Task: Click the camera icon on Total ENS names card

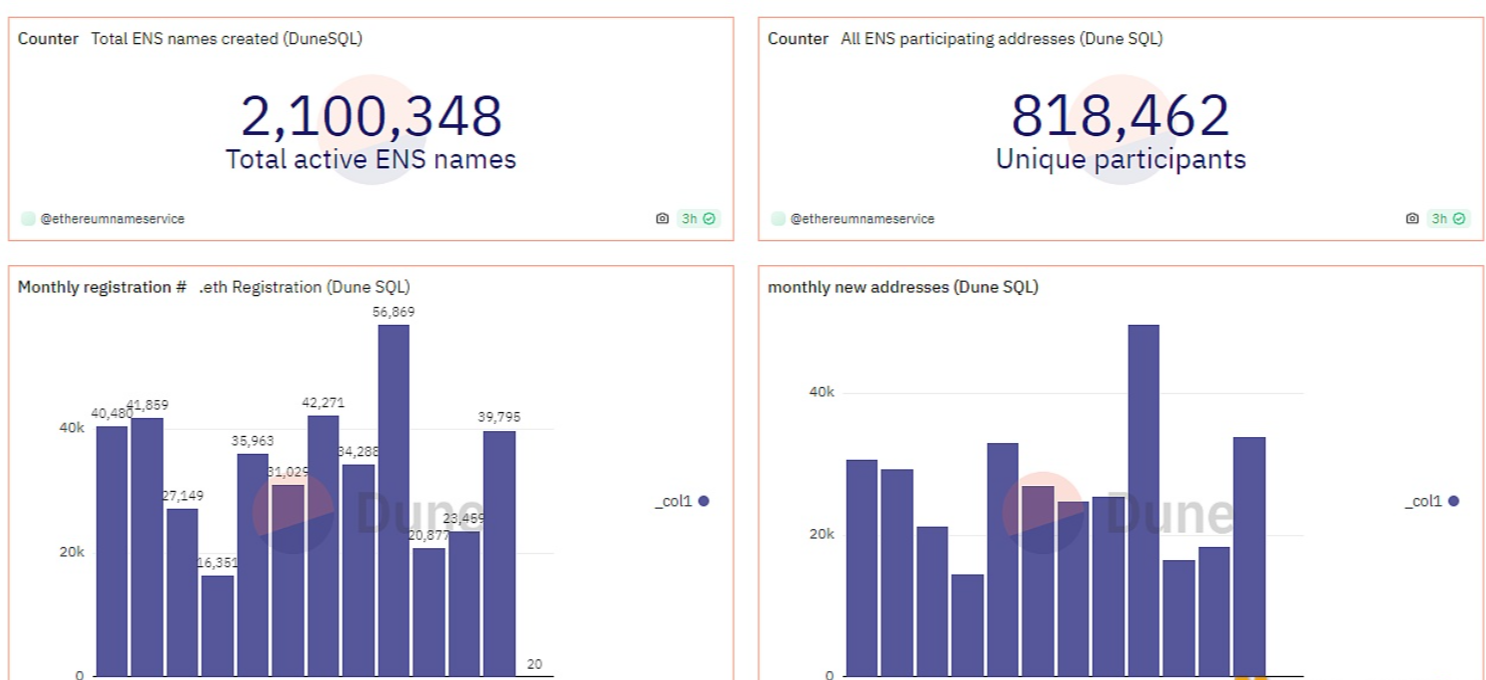Action: coord(662,218)
